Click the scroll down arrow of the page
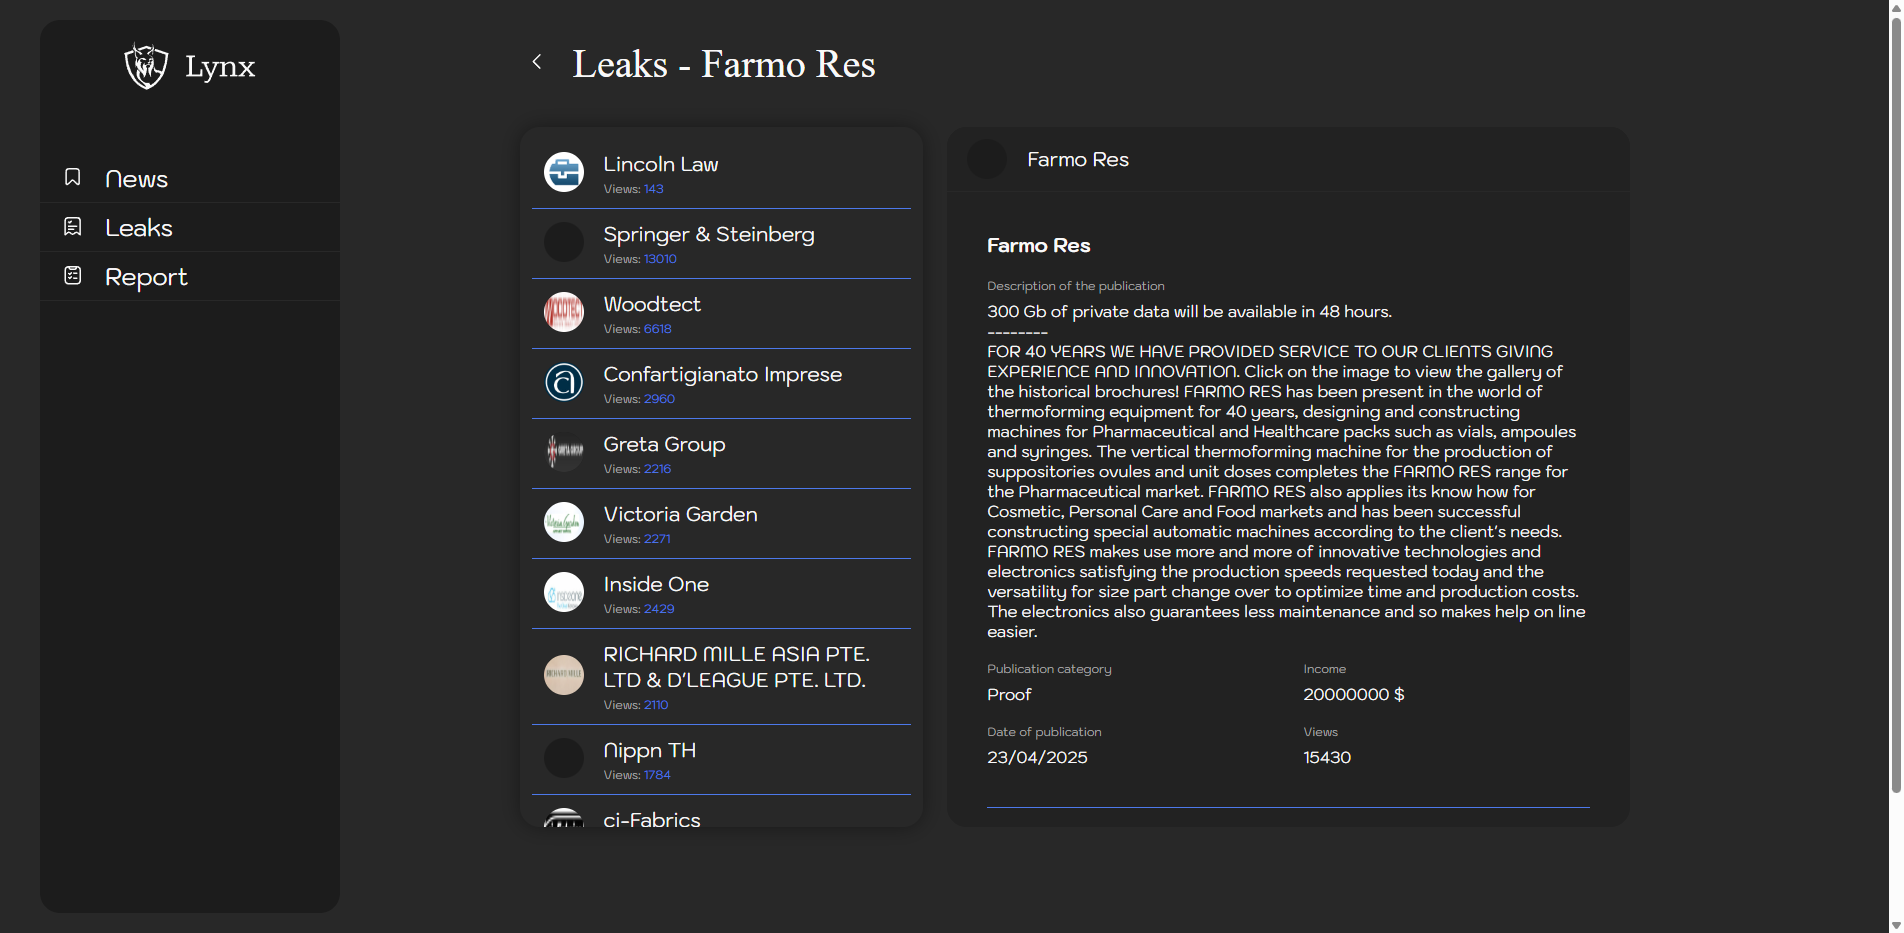Screen dimensions: 1904x933 pos(1895,925)
